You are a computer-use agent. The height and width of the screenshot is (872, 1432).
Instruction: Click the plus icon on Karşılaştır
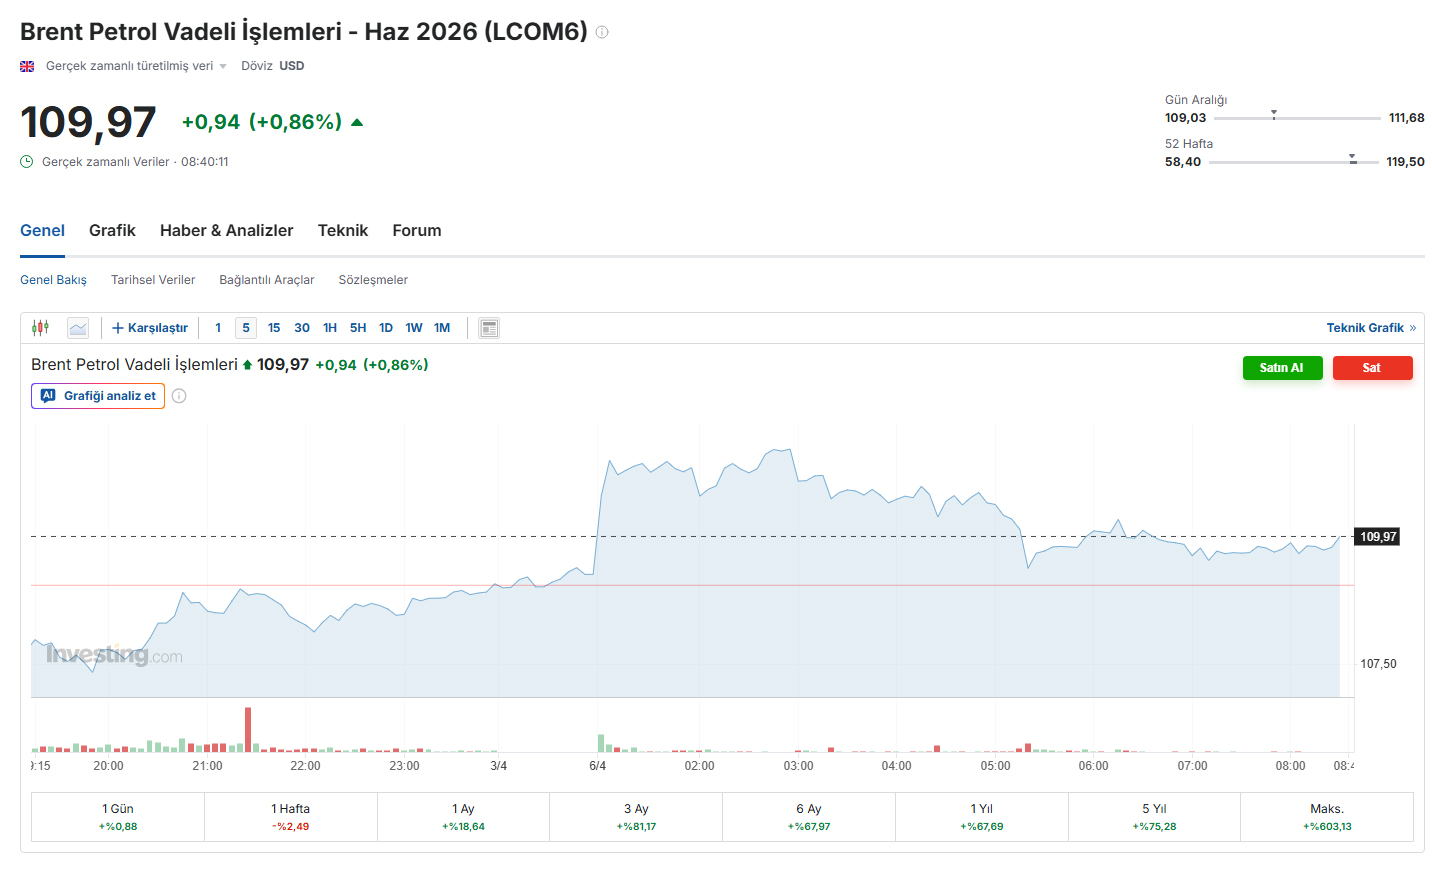117,328
